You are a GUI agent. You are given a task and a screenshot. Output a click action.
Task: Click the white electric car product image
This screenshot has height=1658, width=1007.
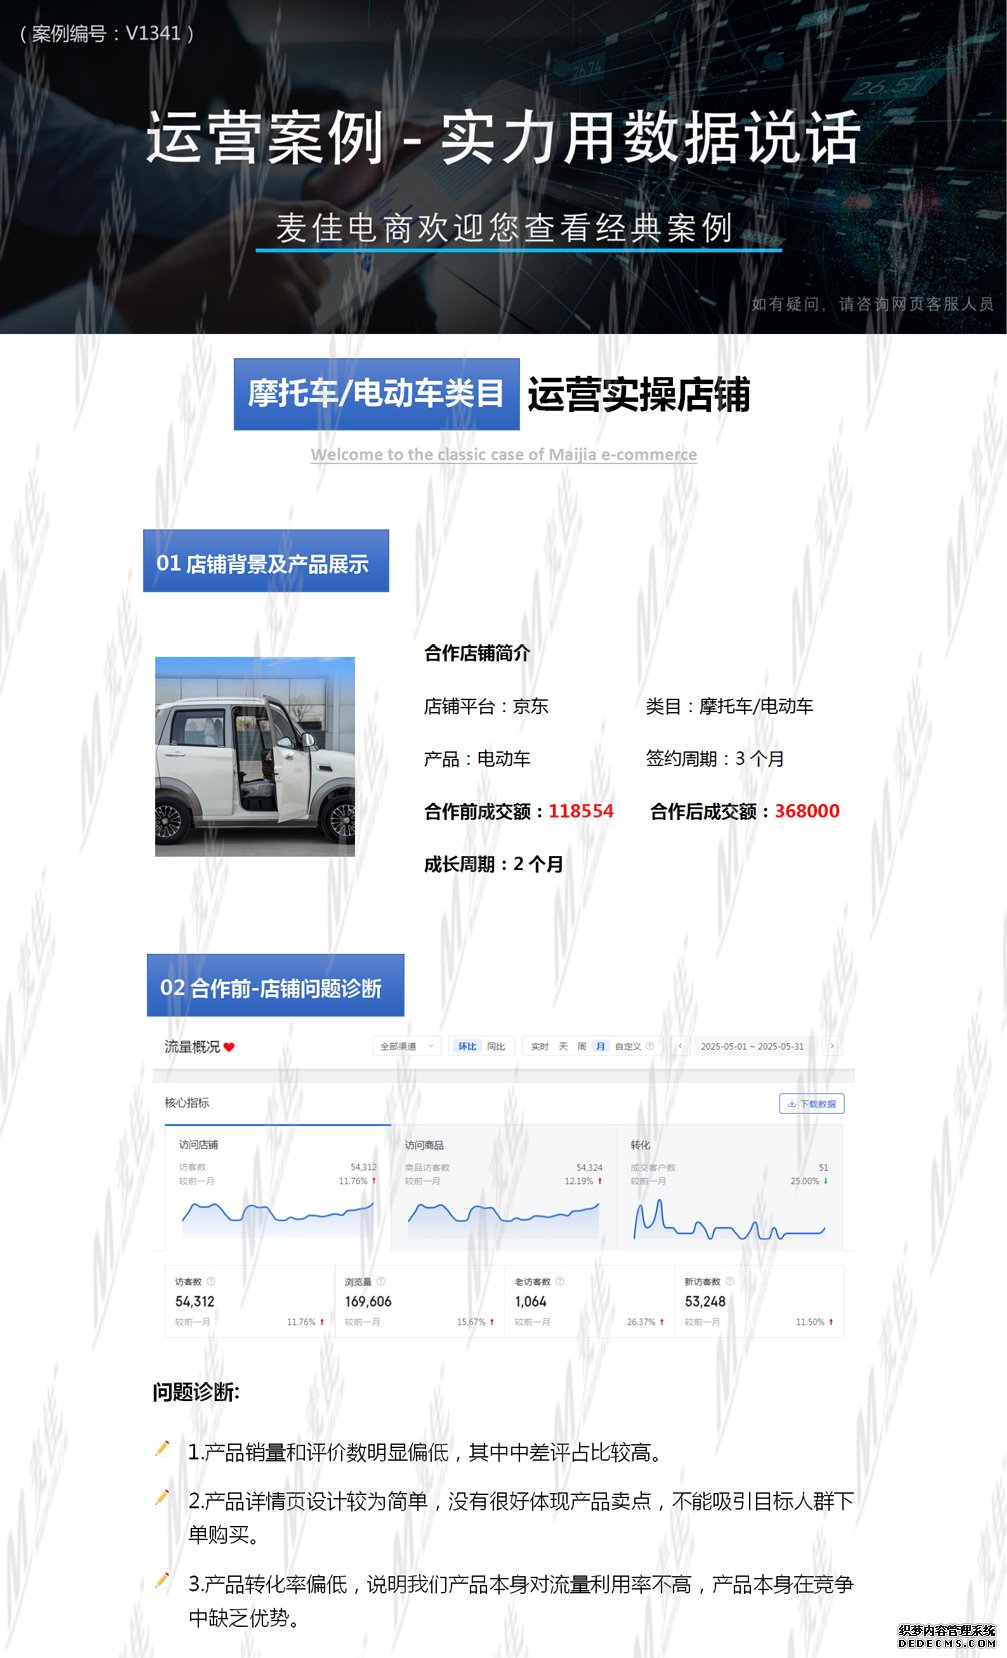click(x=255, y=757)
